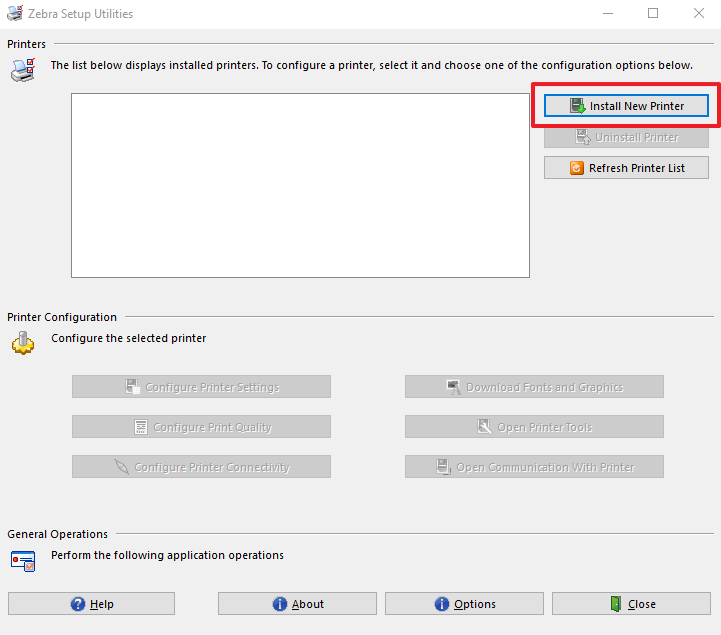The image size is (721, 635).
Task: Minimize the Zebra Setup Utilities window
Action: coord(606,14)
